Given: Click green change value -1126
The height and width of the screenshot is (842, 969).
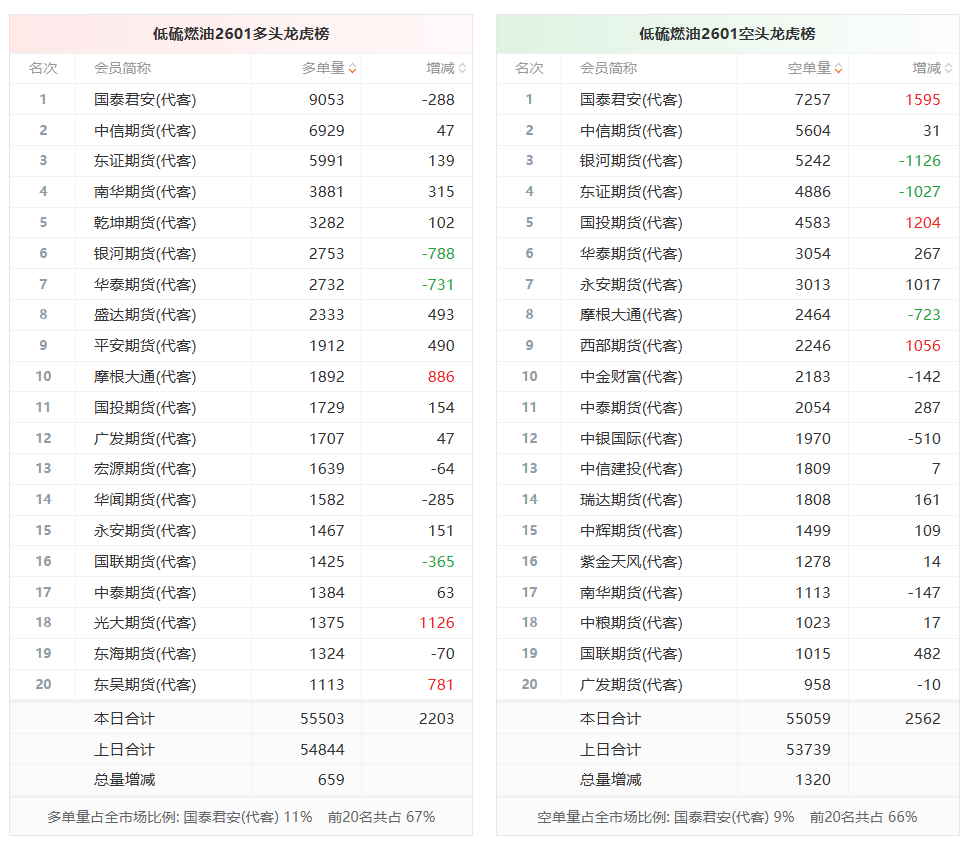Looking at the screenshot, I should (920, 161).
